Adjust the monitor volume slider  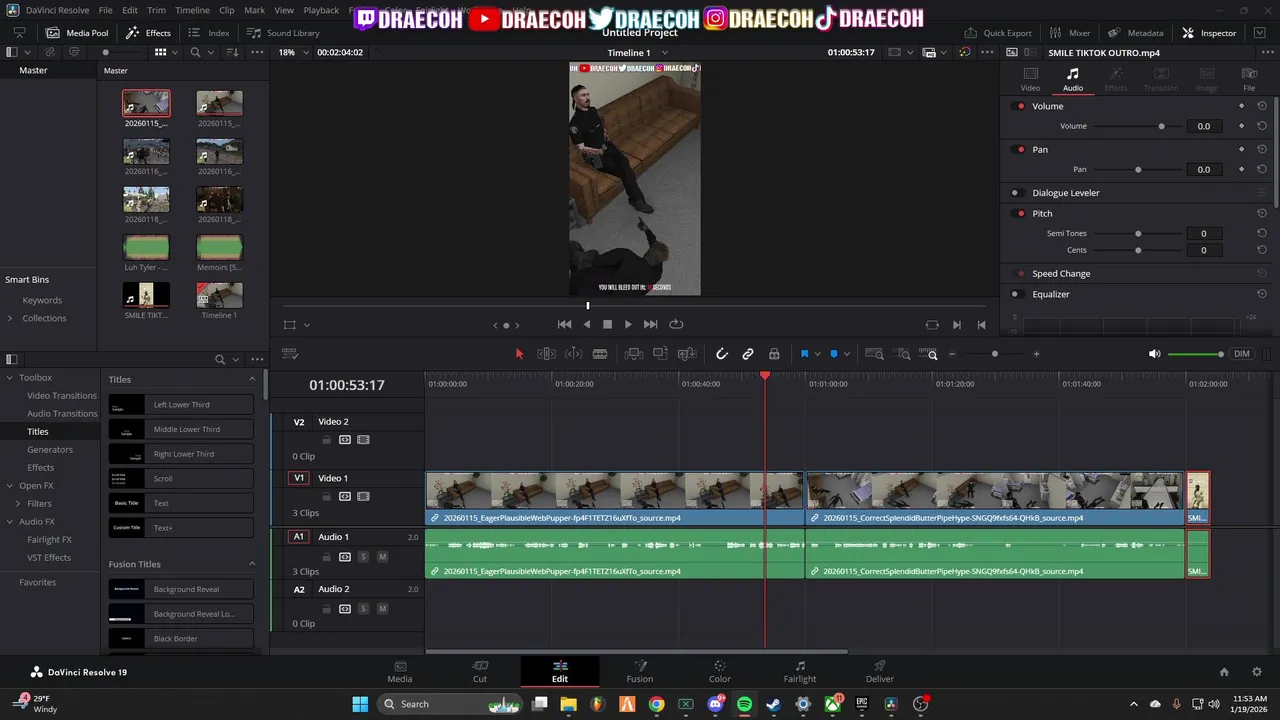point(1196,354)
